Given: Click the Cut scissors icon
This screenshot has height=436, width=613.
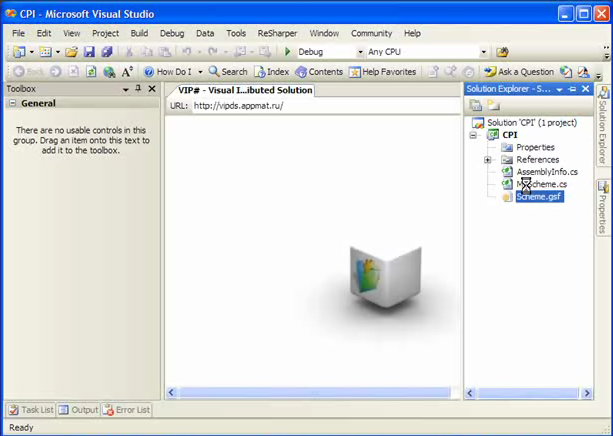Looking at the screenshot, I should [x=129, y=52].
